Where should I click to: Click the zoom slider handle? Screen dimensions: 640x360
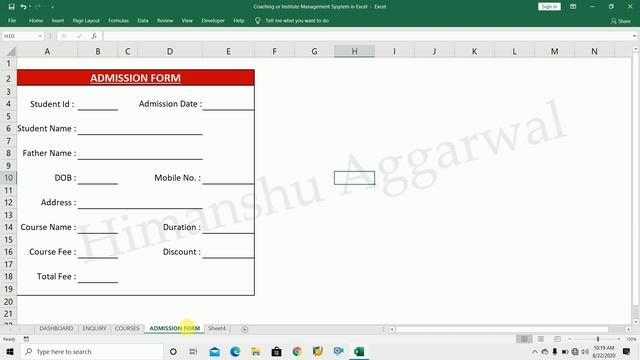[x=598, y=339]
